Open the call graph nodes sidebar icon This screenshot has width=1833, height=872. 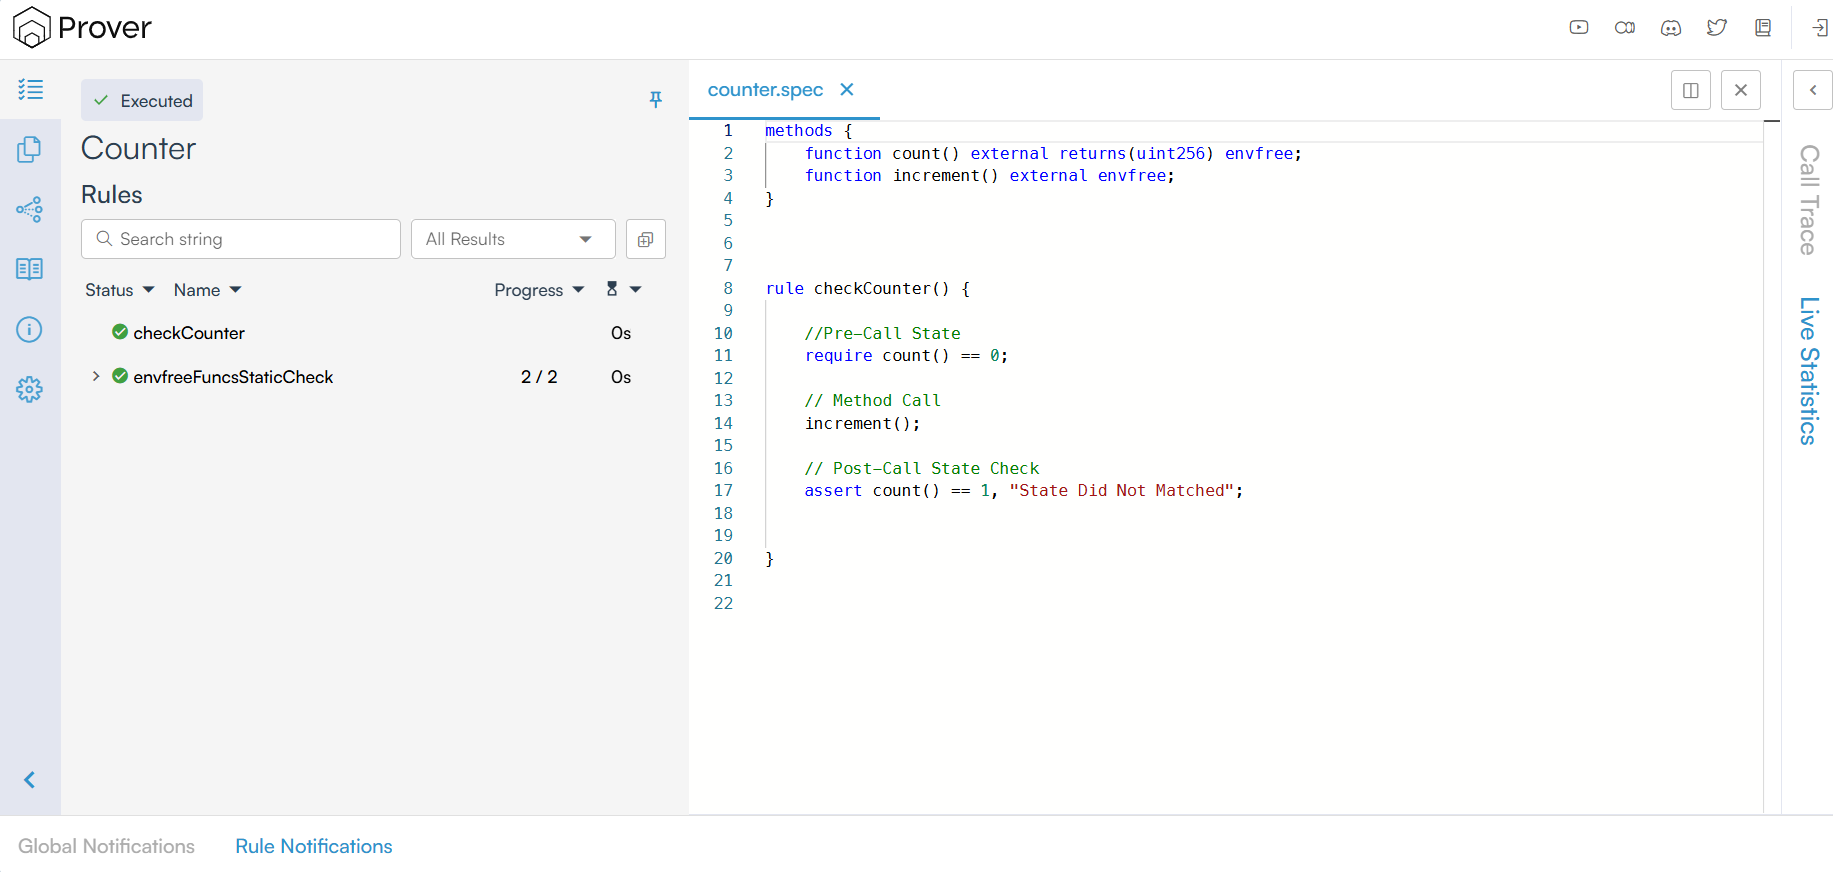pos(30,209)
